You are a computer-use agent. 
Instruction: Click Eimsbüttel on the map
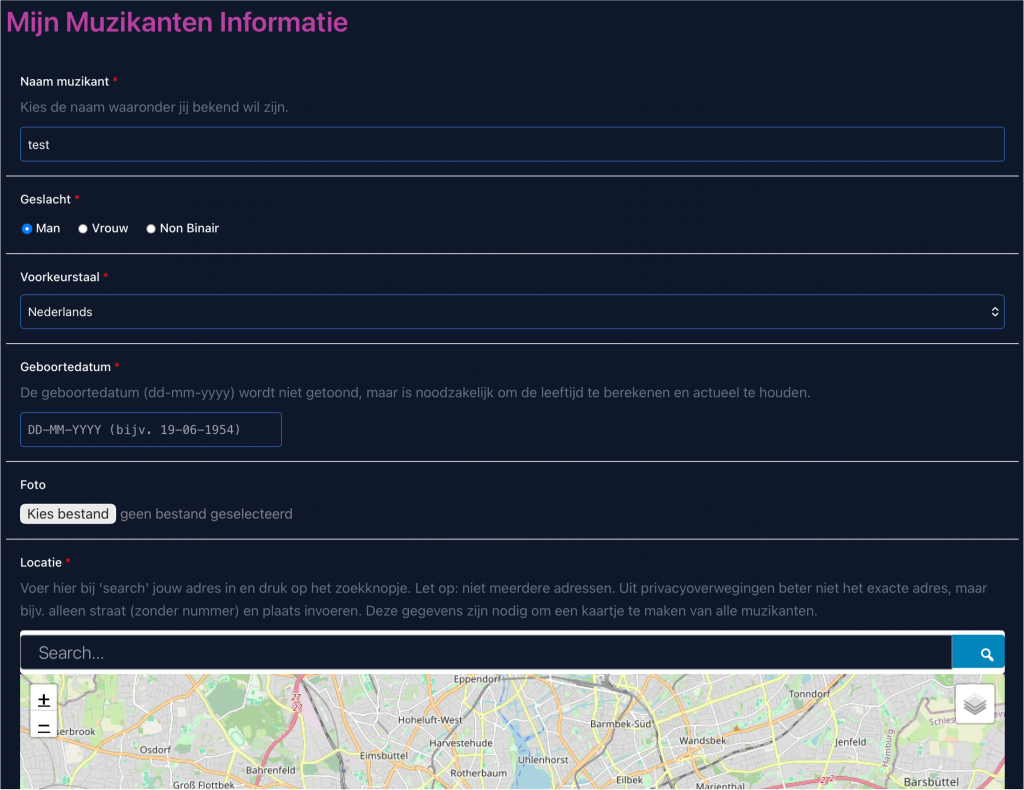[385, 756]
